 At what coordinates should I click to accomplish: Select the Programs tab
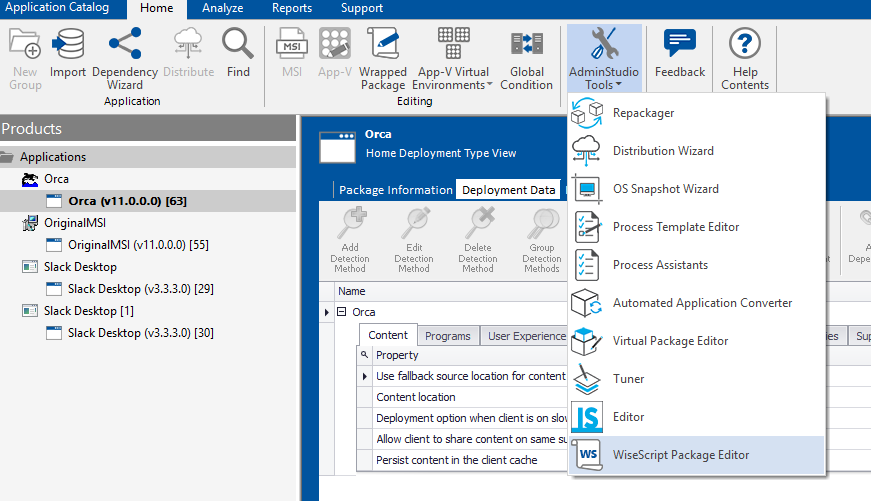(447, 336)
